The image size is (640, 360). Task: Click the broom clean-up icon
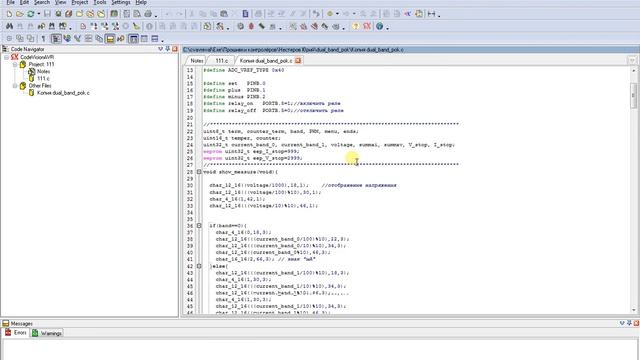pyautogui.click(x=136, y=26)
